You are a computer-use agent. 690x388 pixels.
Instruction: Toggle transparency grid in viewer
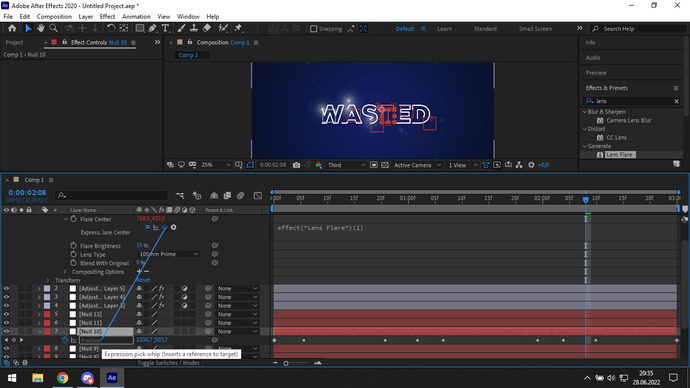385,165
